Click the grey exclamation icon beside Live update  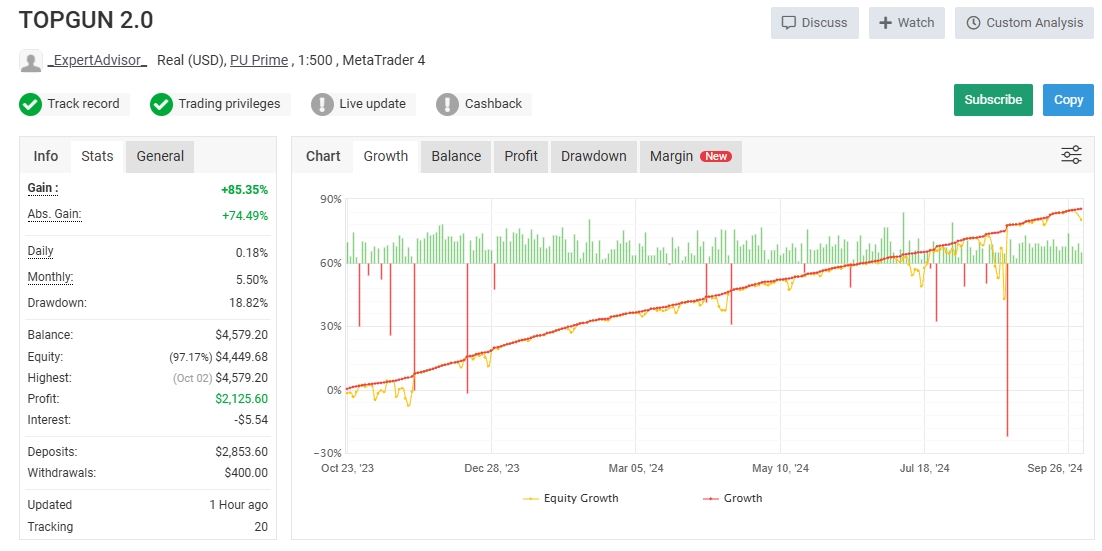pyautogui.click(x=322, y=105)
